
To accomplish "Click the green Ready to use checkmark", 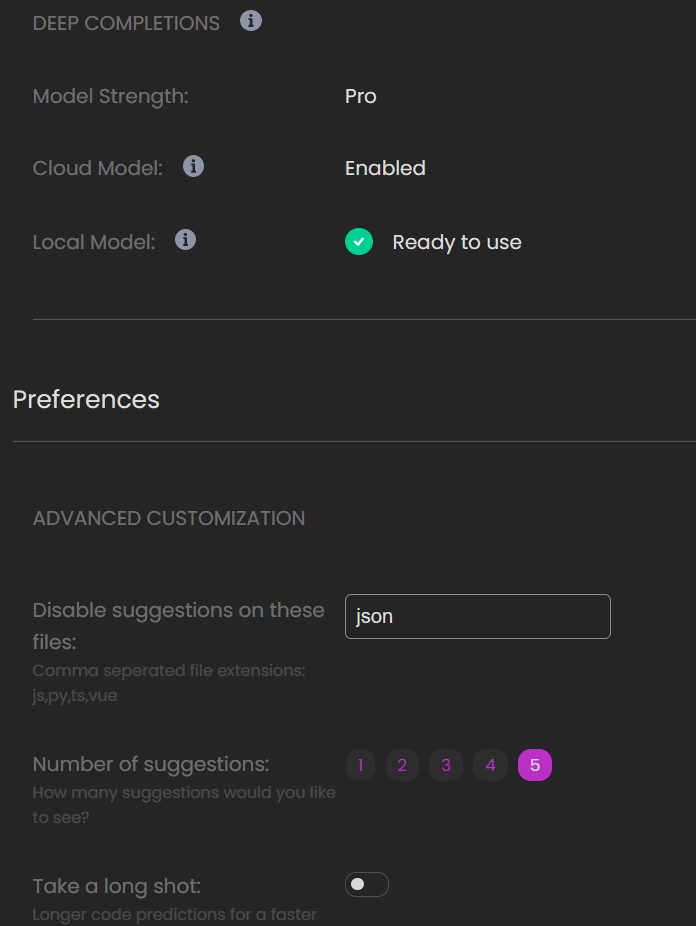I will tap(359, 242).
